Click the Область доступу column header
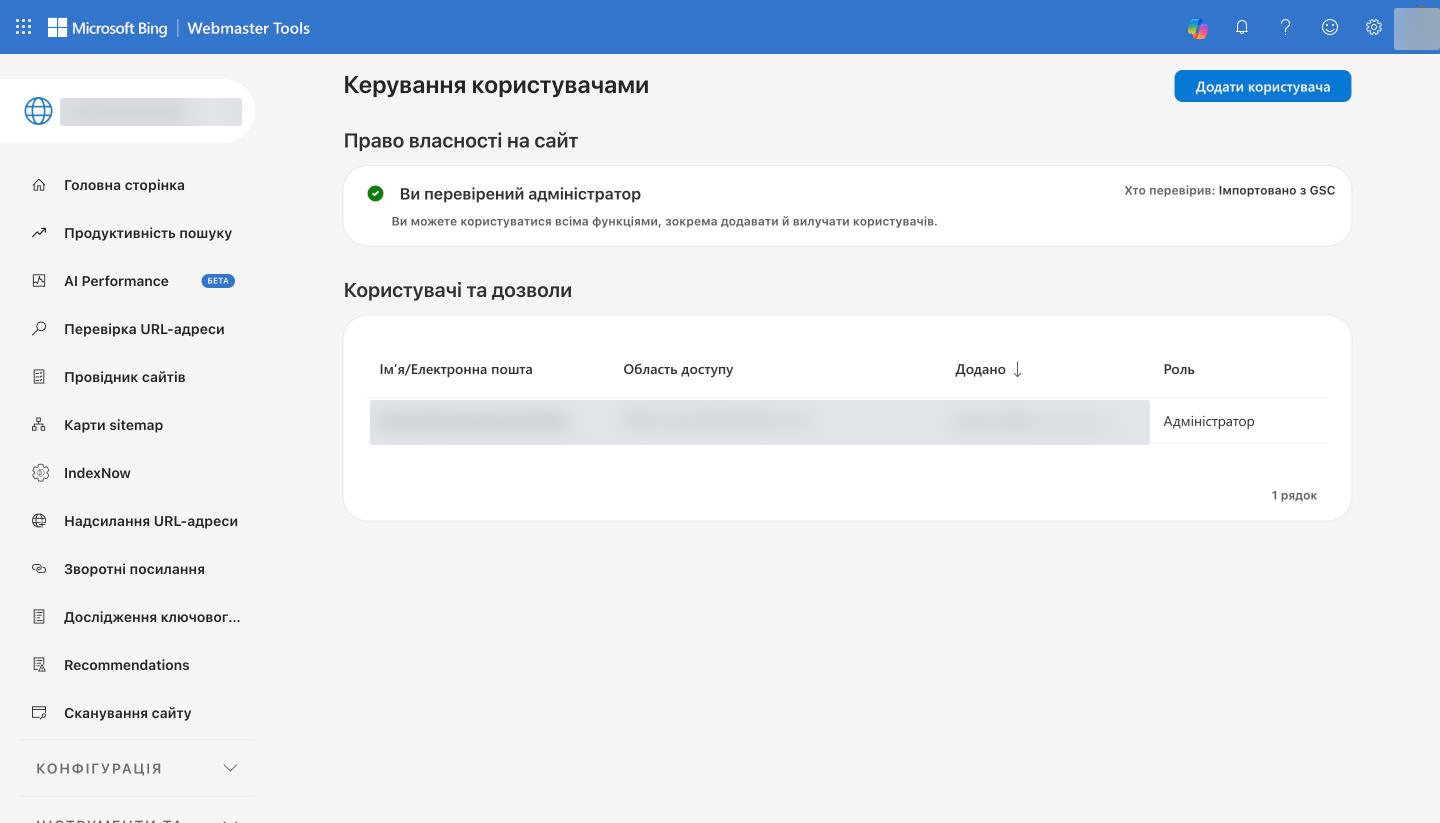The height and width of the screenshot is (823, 1440). pos(678,370)
